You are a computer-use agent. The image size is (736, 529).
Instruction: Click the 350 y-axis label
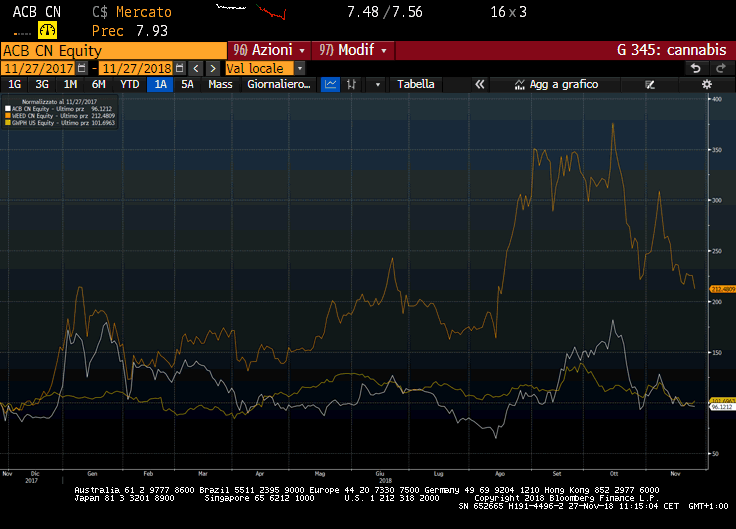coord(717,150)
